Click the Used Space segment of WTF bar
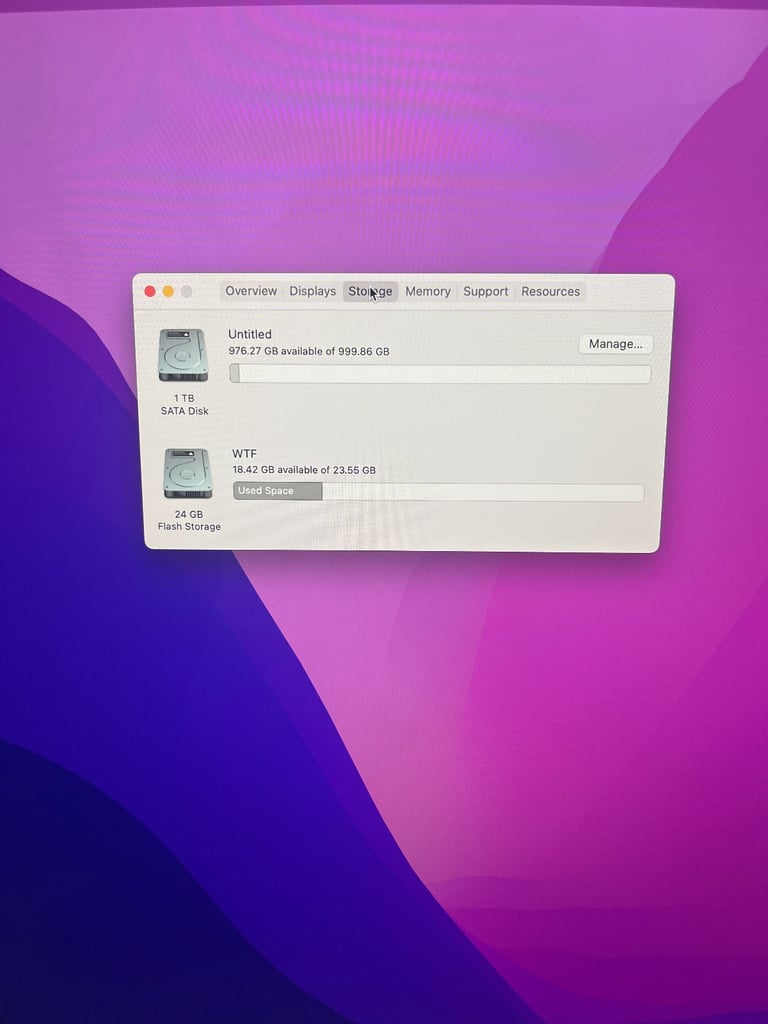 coord(278,491)
